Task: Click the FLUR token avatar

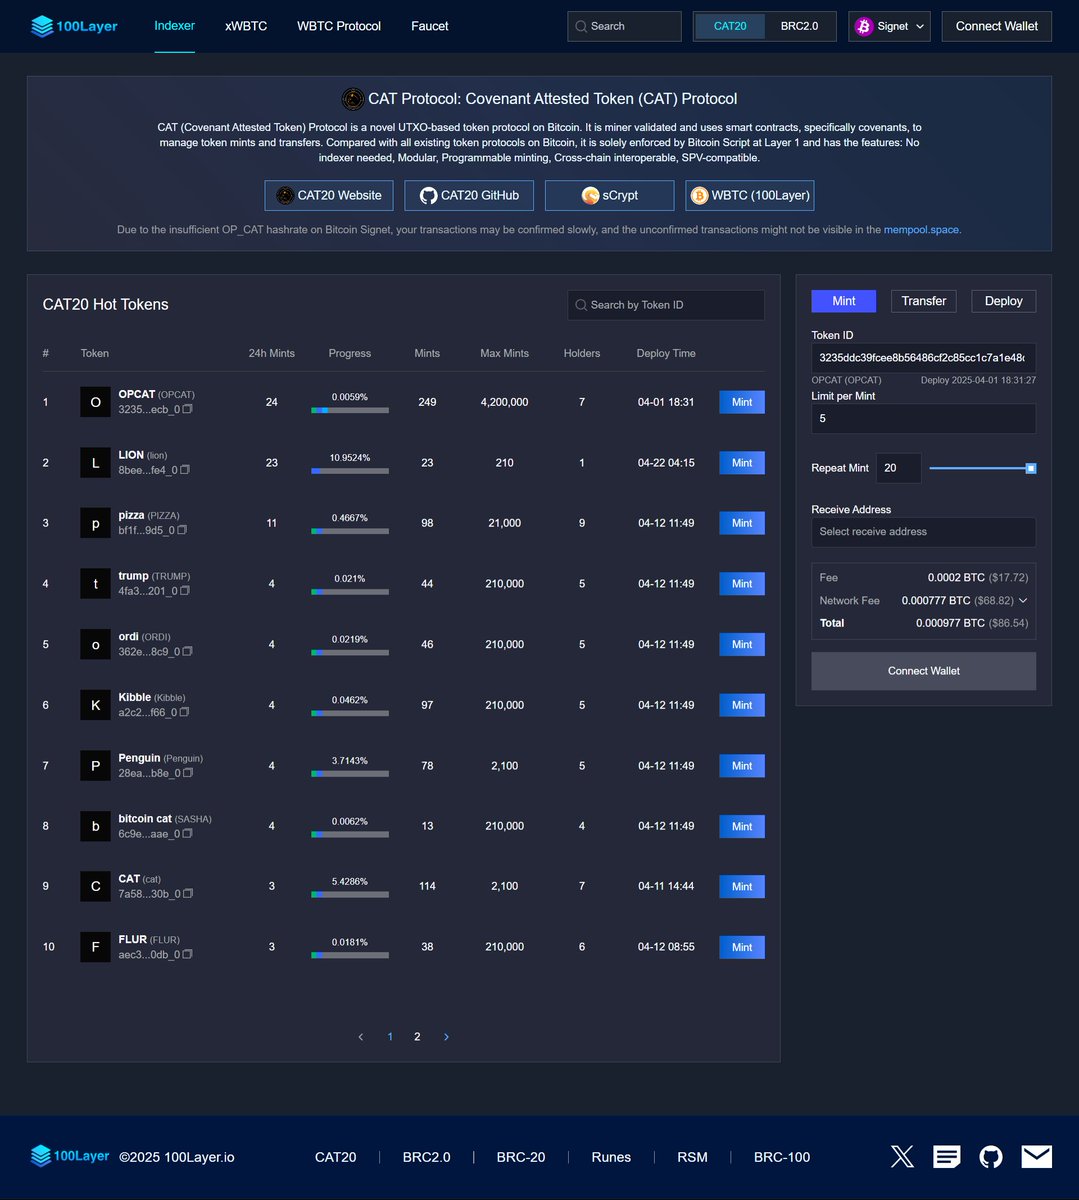Action: click(96, 947)
